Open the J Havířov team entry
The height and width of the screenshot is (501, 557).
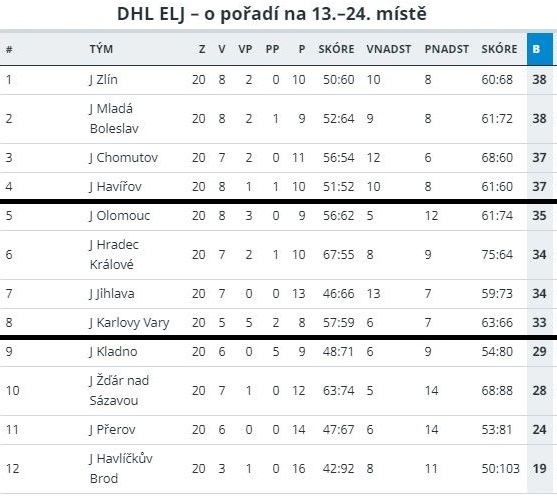(x=115, y=187)
